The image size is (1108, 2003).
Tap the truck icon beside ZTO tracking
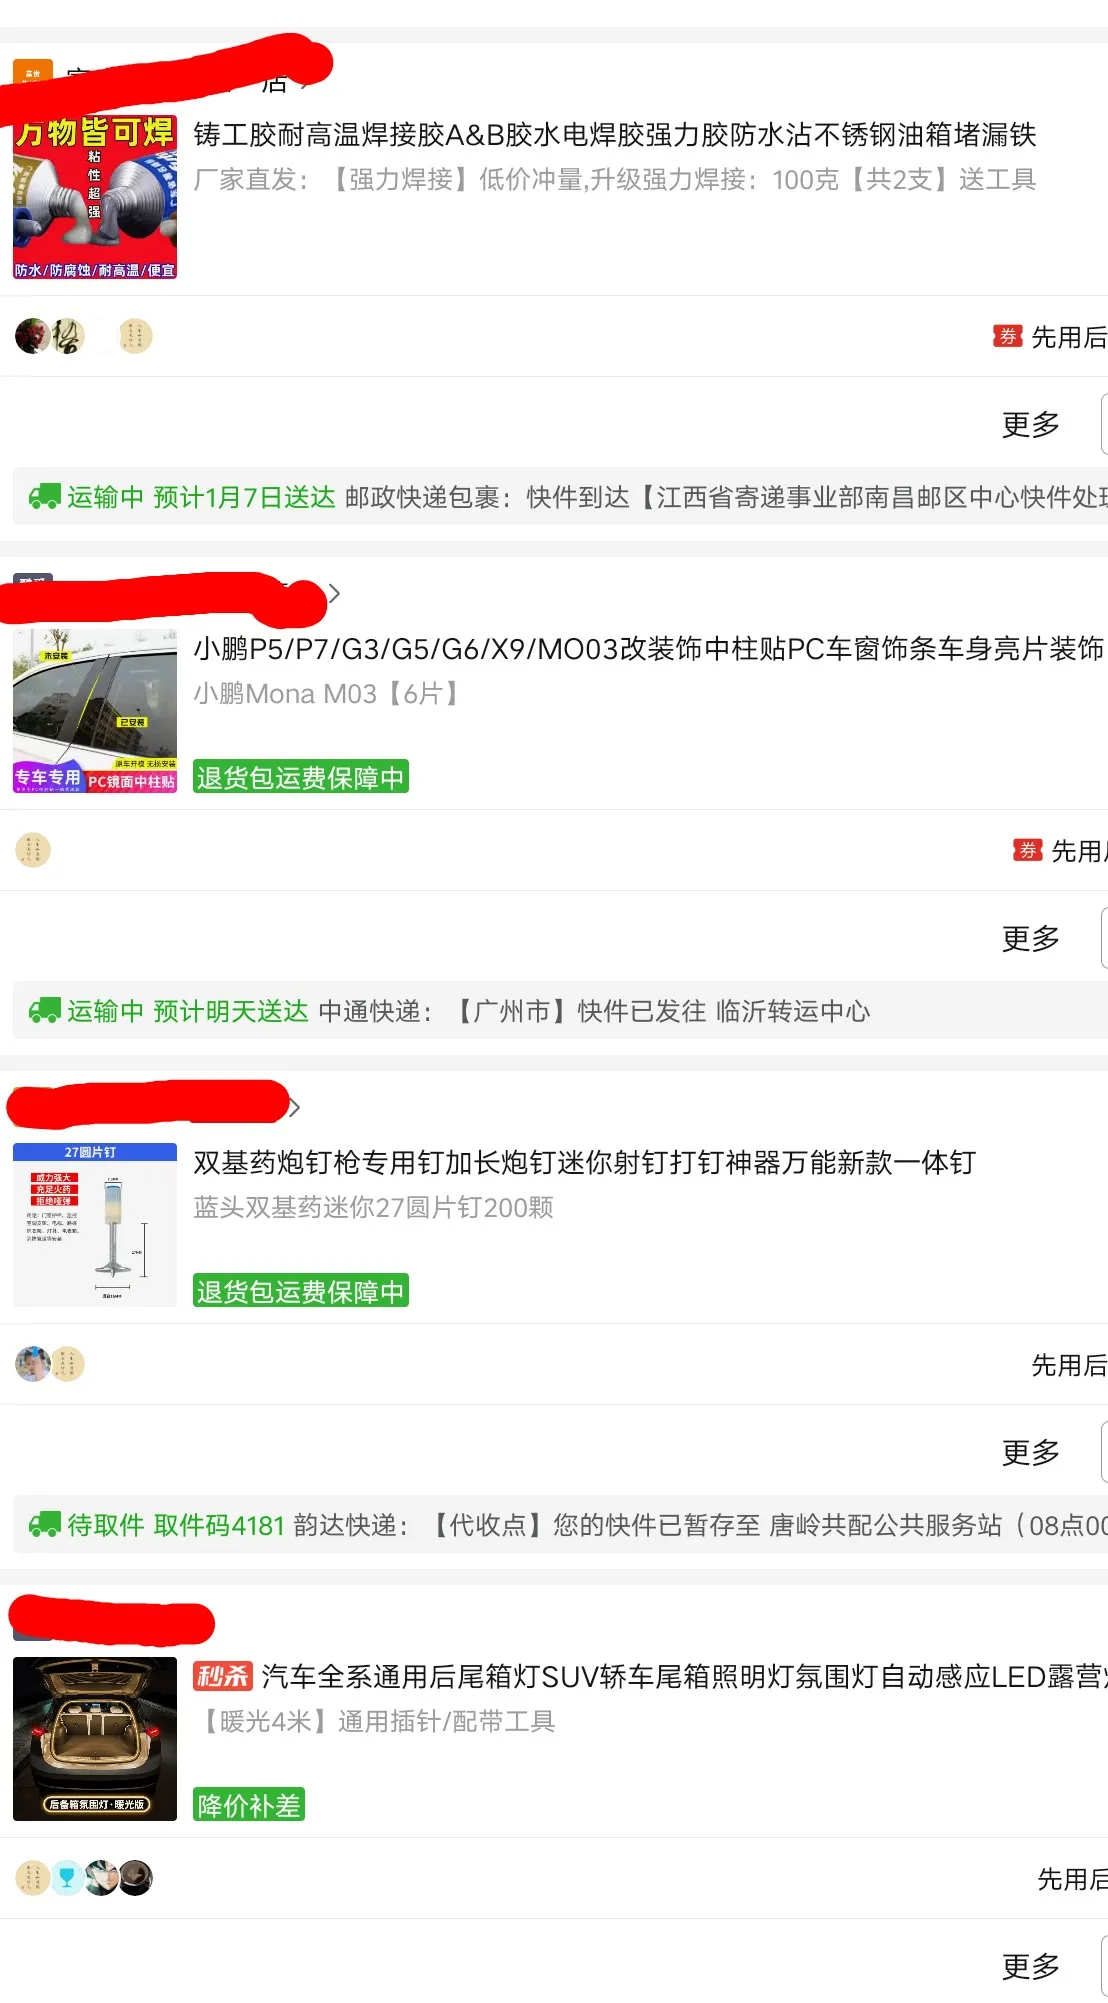pyautogui.click(x=44, y=1011)
